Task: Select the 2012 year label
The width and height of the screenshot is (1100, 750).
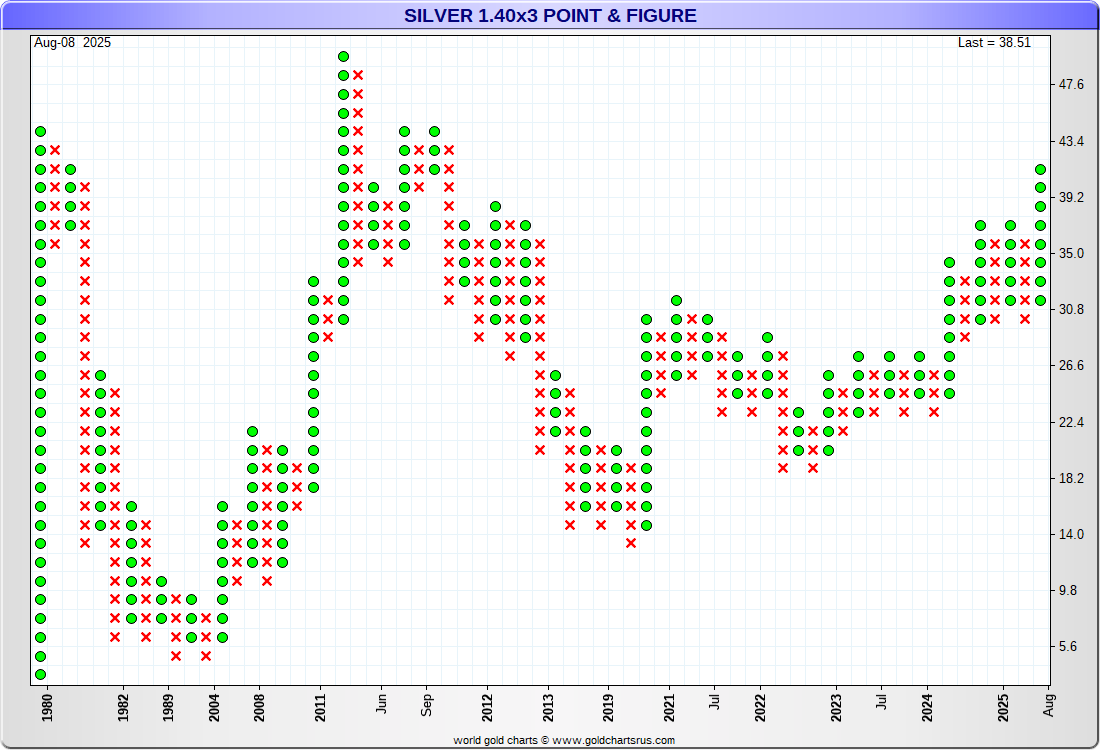Action: 487,708
